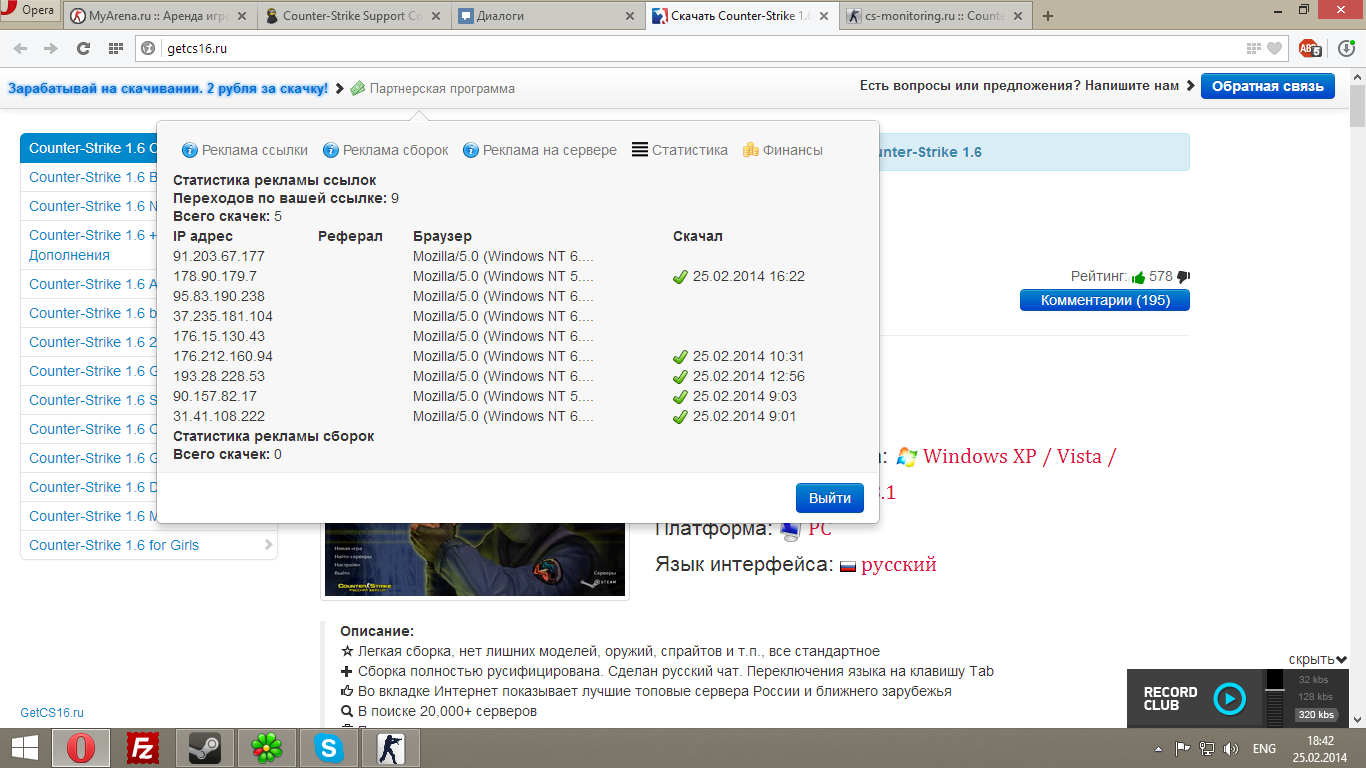Open ICQ from the taskbar
The width and height of the screenshot is (1366, 768).
266,748
